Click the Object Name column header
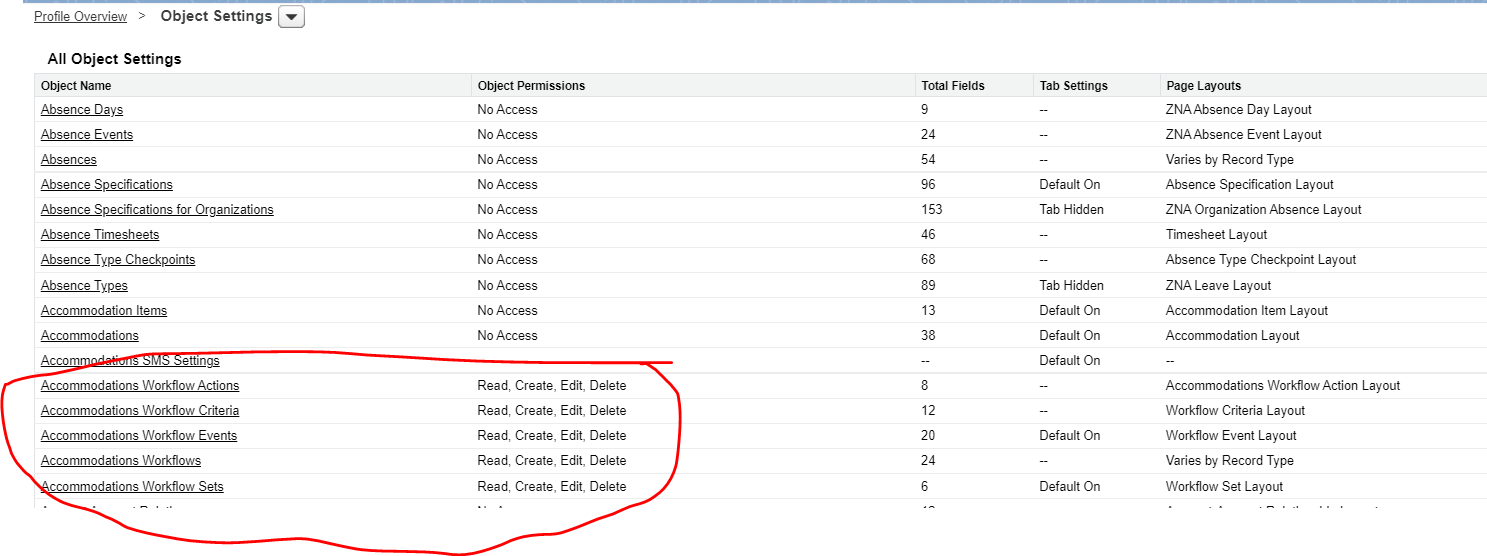 pyautogui.click(x=76, y=86)
